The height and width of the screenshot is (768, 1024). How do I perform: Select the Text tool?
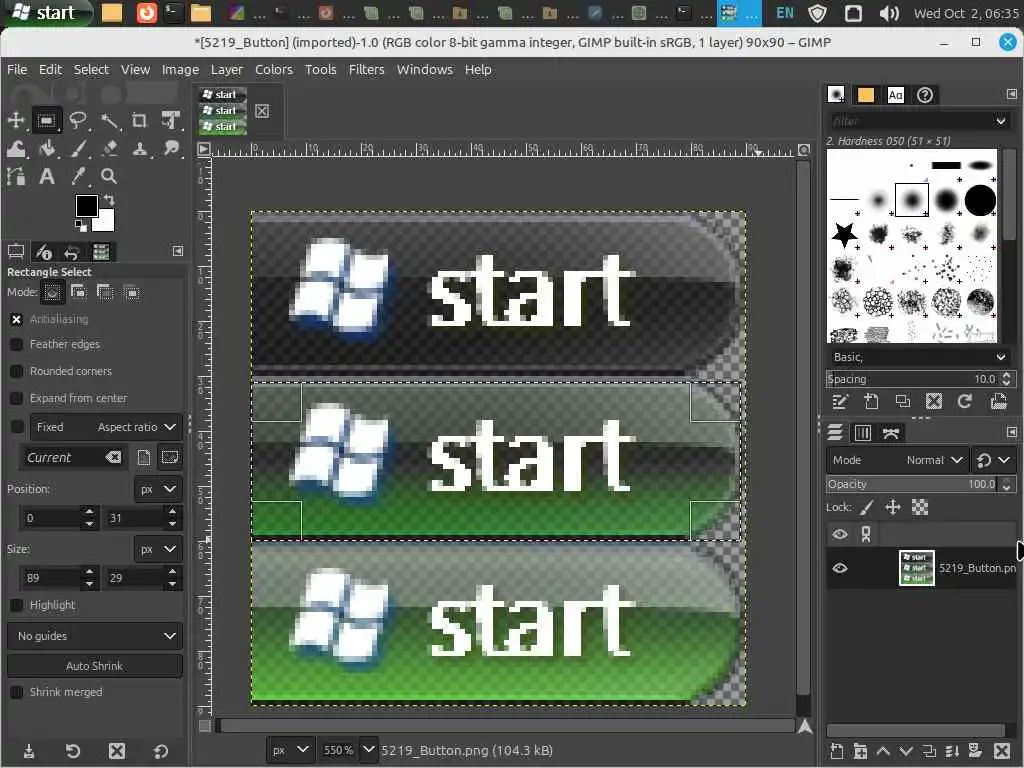(46, 176)
